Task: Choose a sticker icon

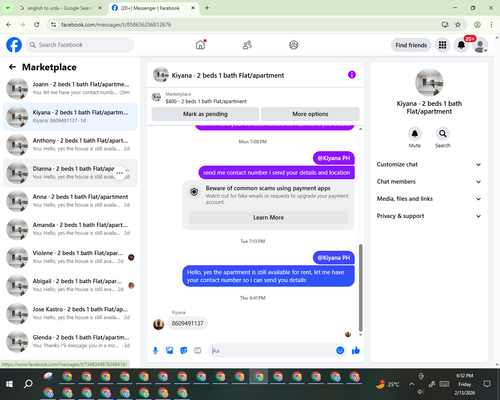Action: (184, 350)
